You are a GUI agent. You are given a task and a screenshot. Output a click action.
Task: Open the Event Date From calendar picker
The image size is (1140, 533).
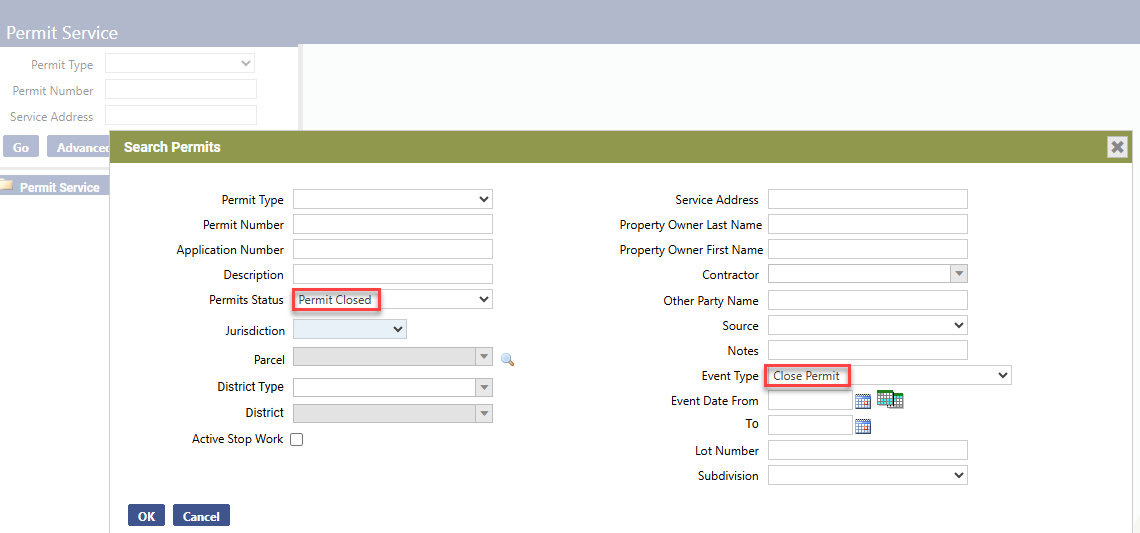pyautogui.click(x=863, y=401)
